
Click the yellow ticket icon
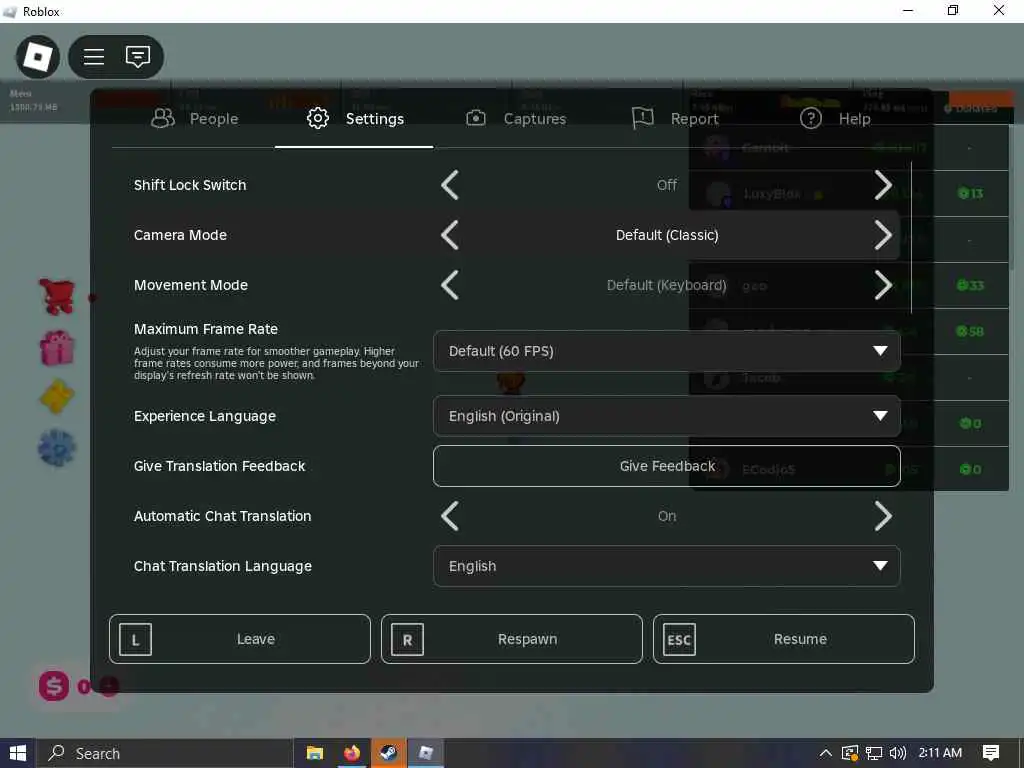click(57, 396)
